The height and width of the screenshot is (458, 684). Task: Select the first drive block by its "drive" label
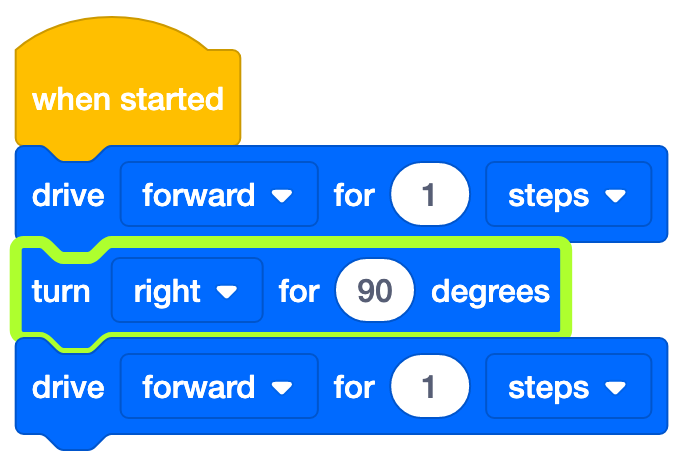point(68,195)
